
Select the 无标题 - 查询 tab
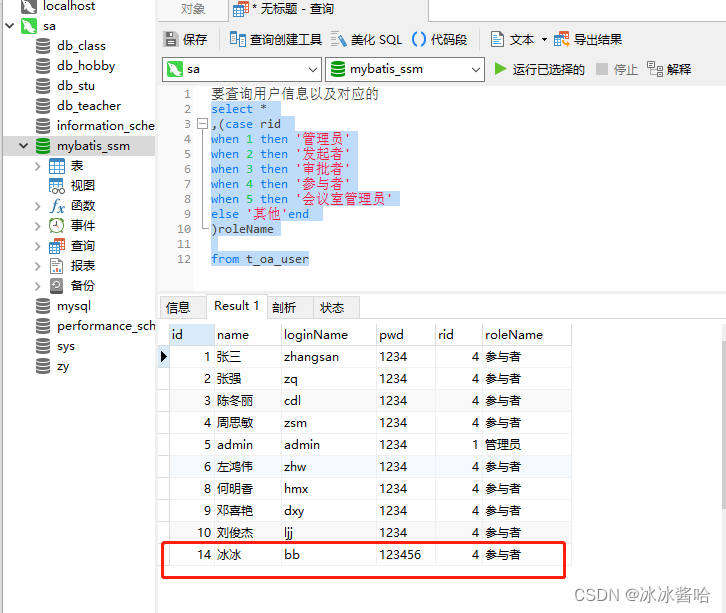coord(329,9)
